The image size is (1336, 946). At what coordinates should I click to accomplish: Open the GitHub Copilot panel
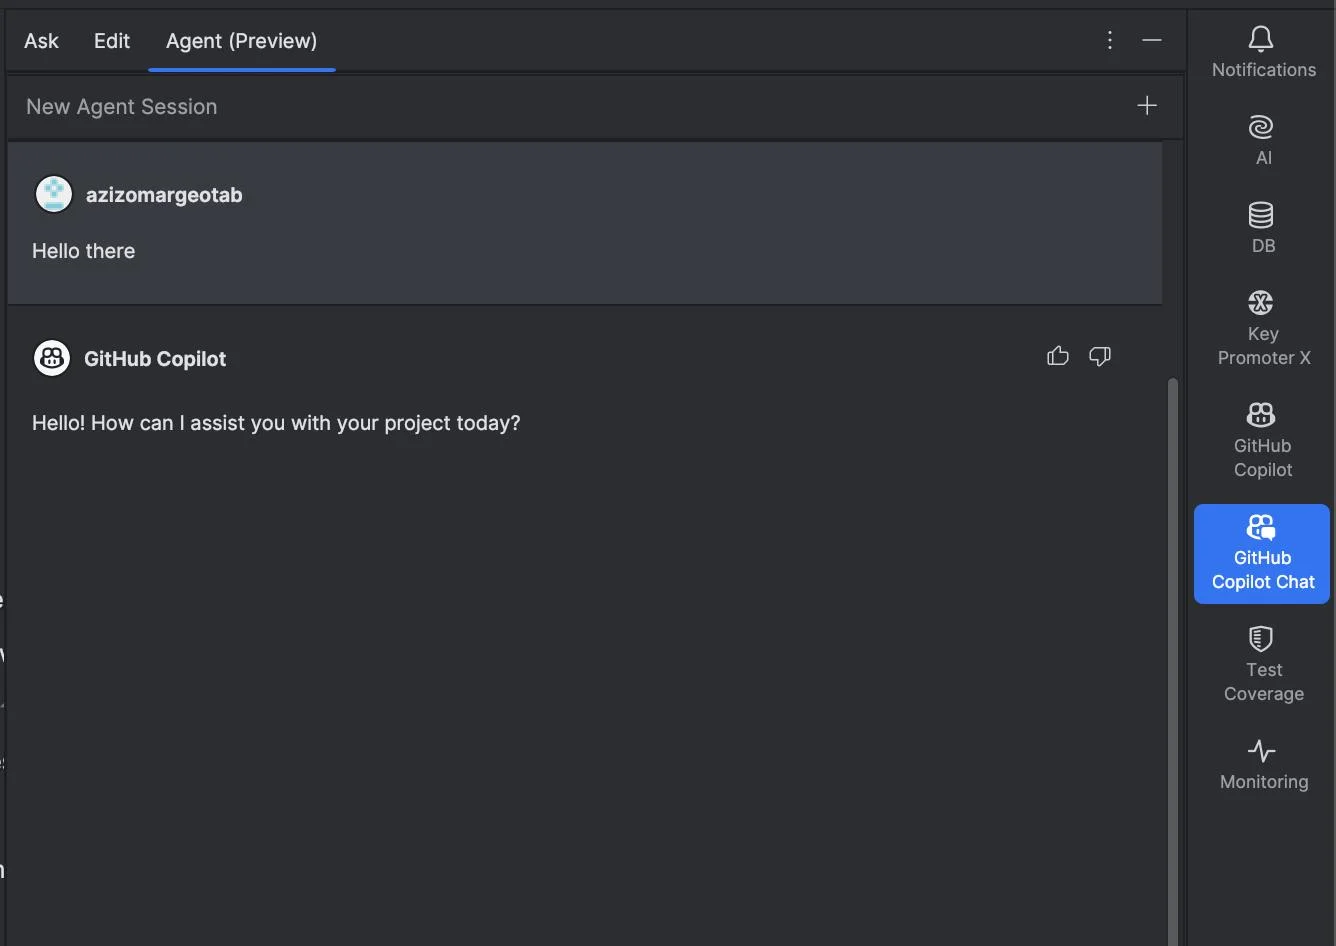tap(1263, 440)
